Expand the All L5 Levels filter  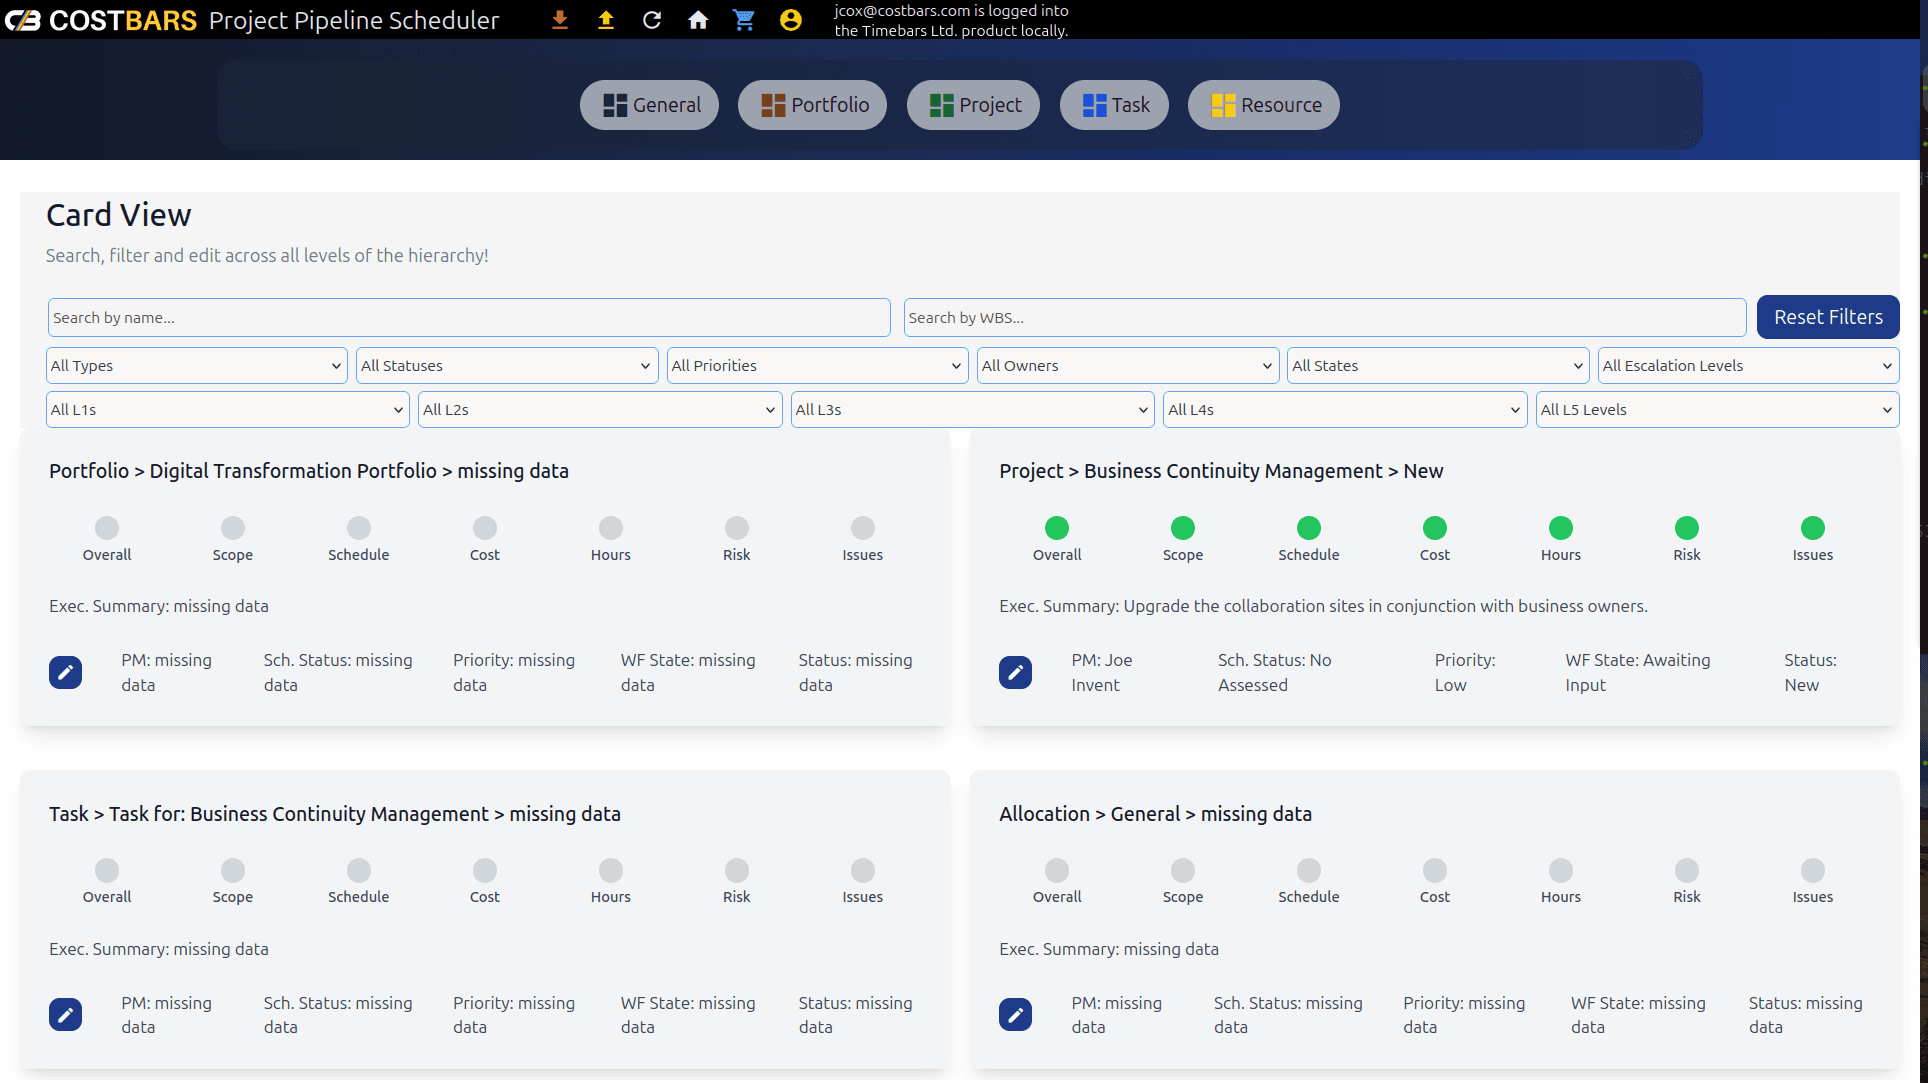click(x=1717, y=410)
